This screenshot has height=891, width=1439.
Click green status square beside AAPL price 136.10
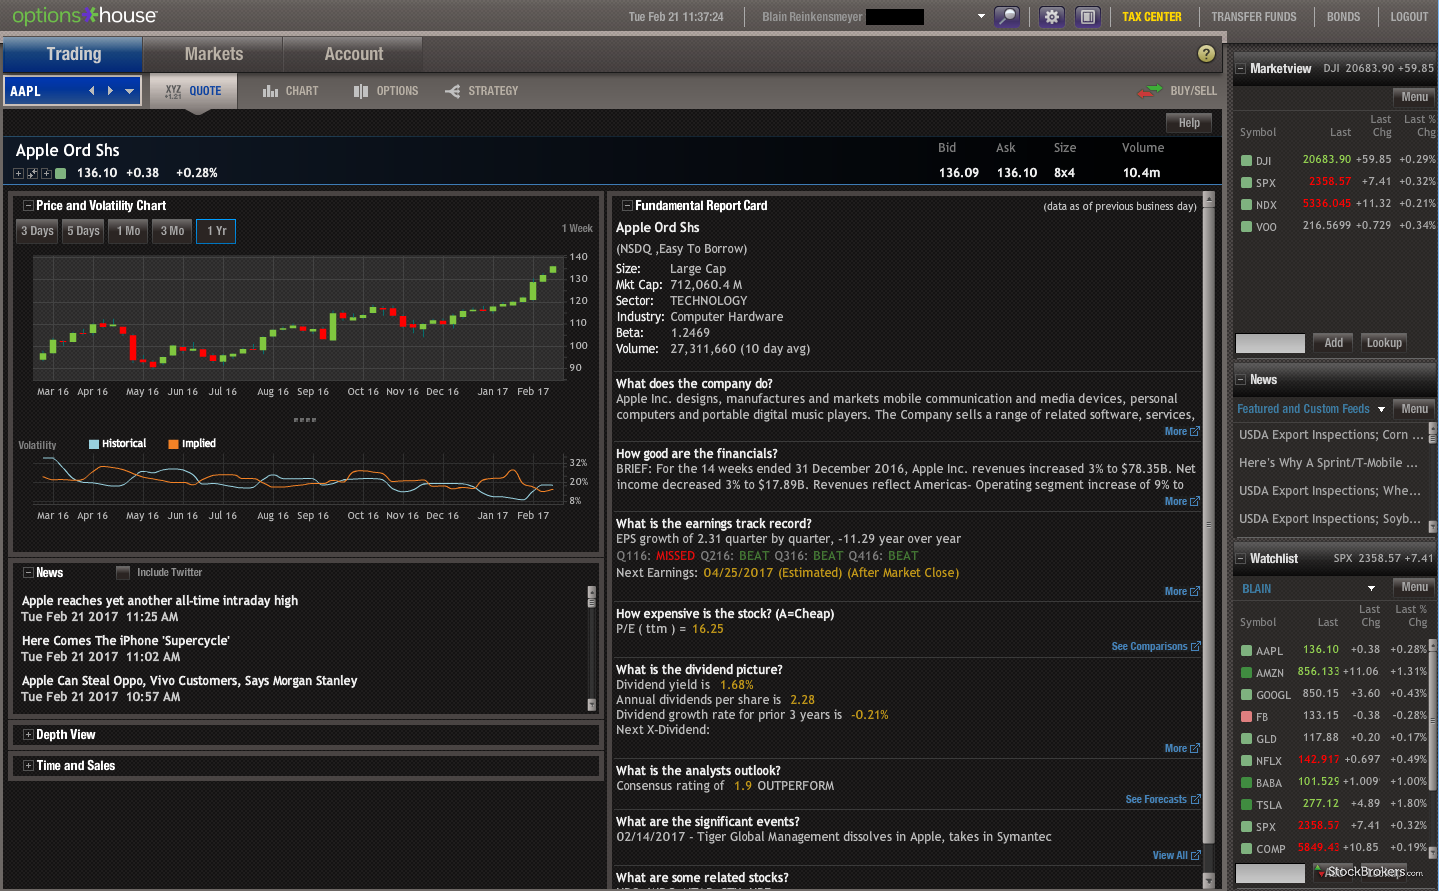tap(61, 174)
